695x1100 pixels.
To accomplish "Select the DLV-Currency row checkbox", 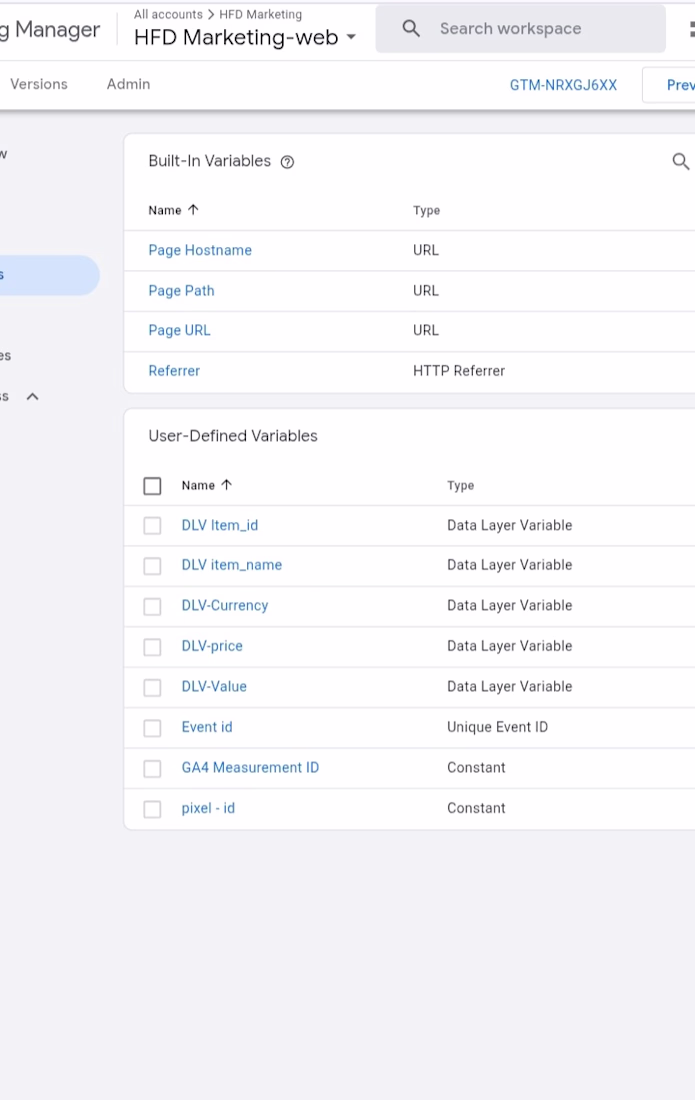I will click(152, 606).
